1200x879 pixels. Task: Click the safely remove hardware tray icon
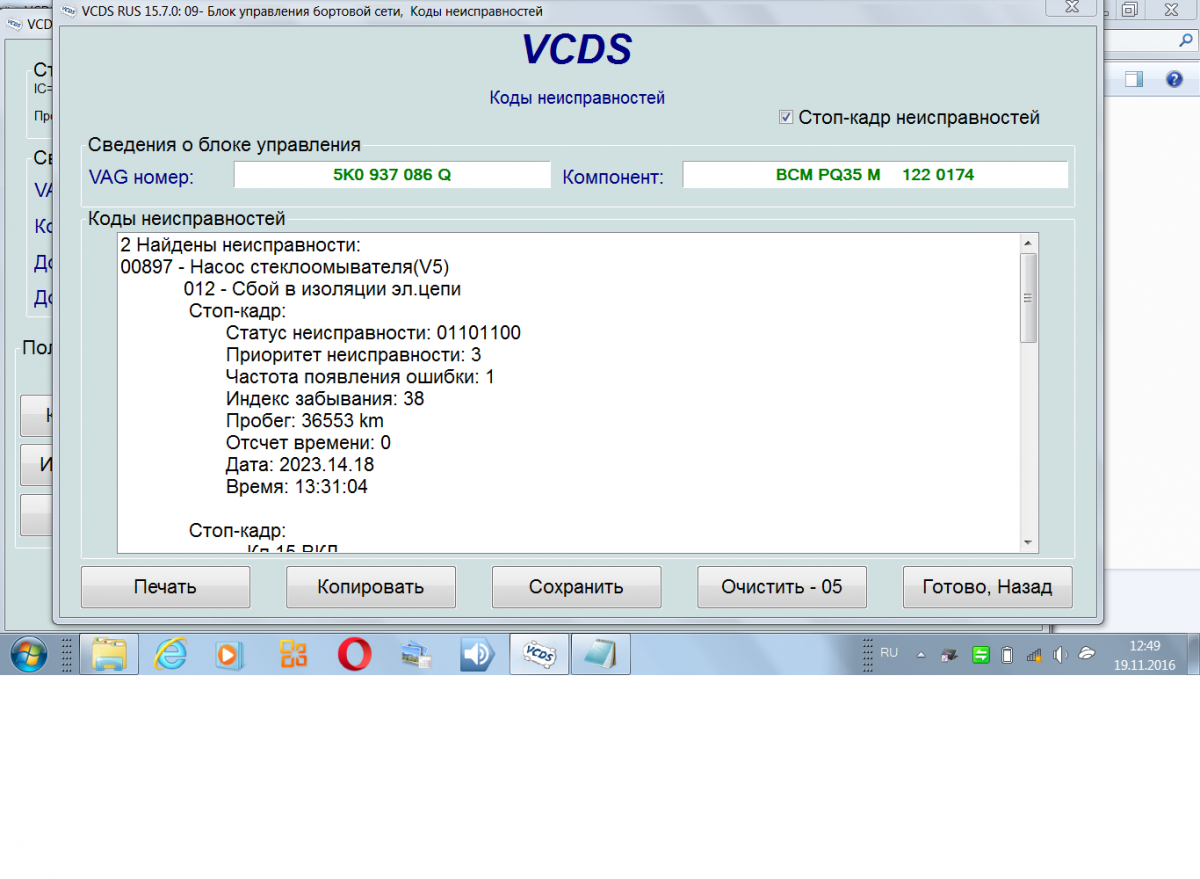click(x=948, y=656)
